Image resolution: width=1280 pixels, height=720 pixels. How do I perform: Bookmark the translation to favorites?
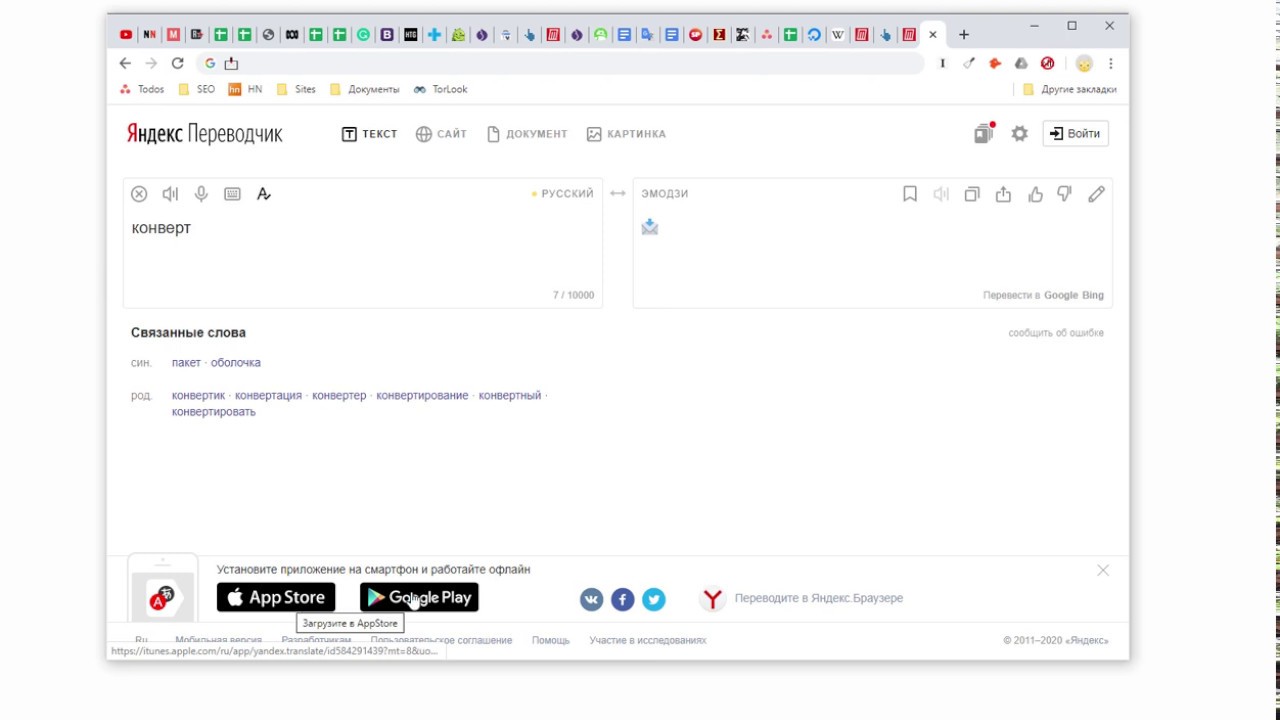910,194
